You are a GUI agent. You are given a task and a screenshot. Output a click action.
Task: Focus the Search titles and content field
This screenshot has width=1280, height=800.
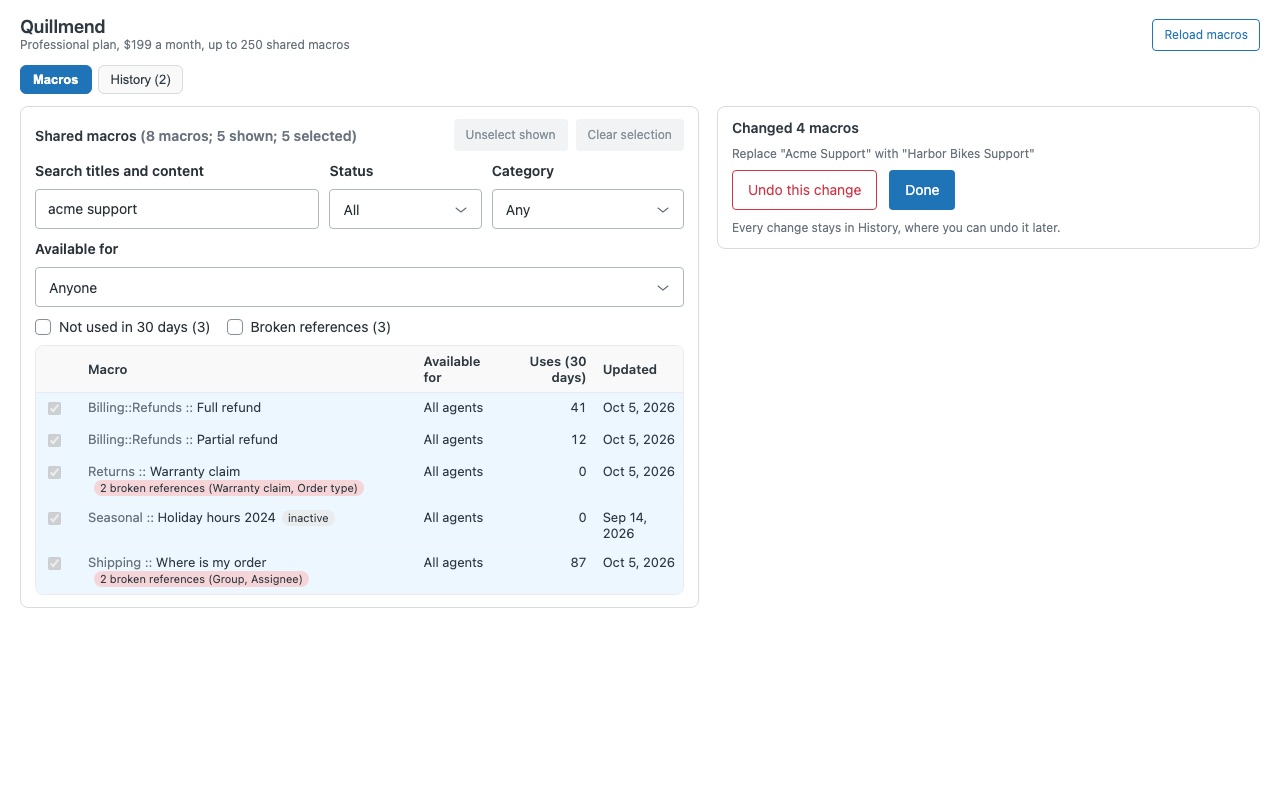point(177,209)
